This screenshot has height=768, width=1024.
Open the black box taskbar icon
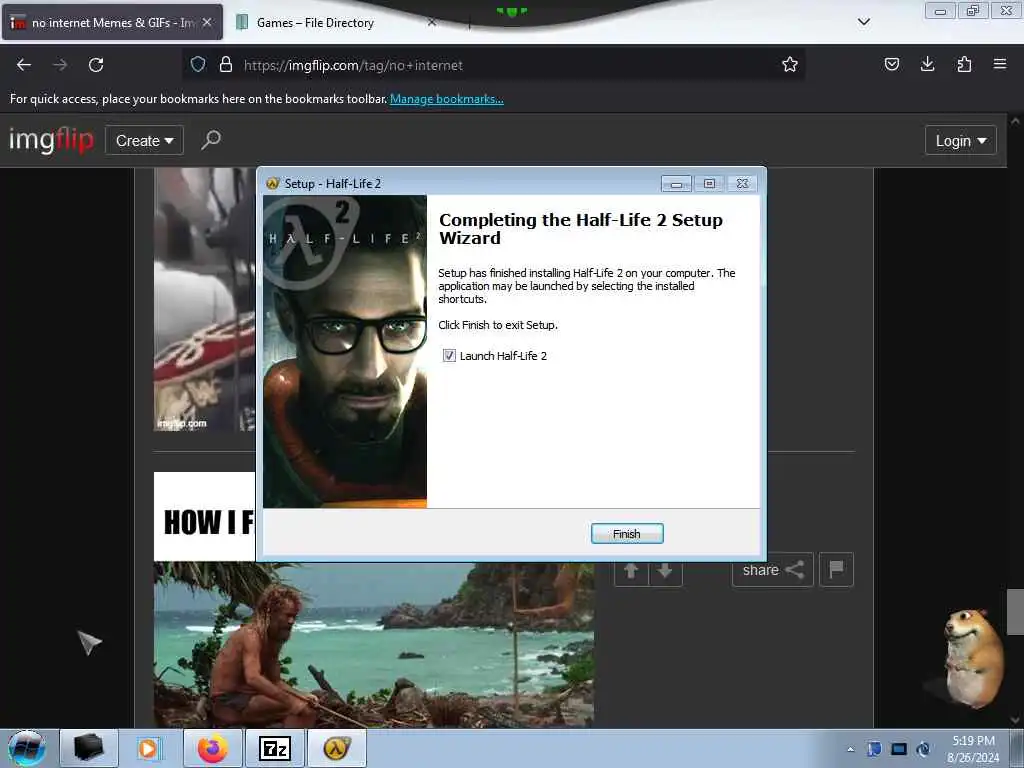point(89,748)
